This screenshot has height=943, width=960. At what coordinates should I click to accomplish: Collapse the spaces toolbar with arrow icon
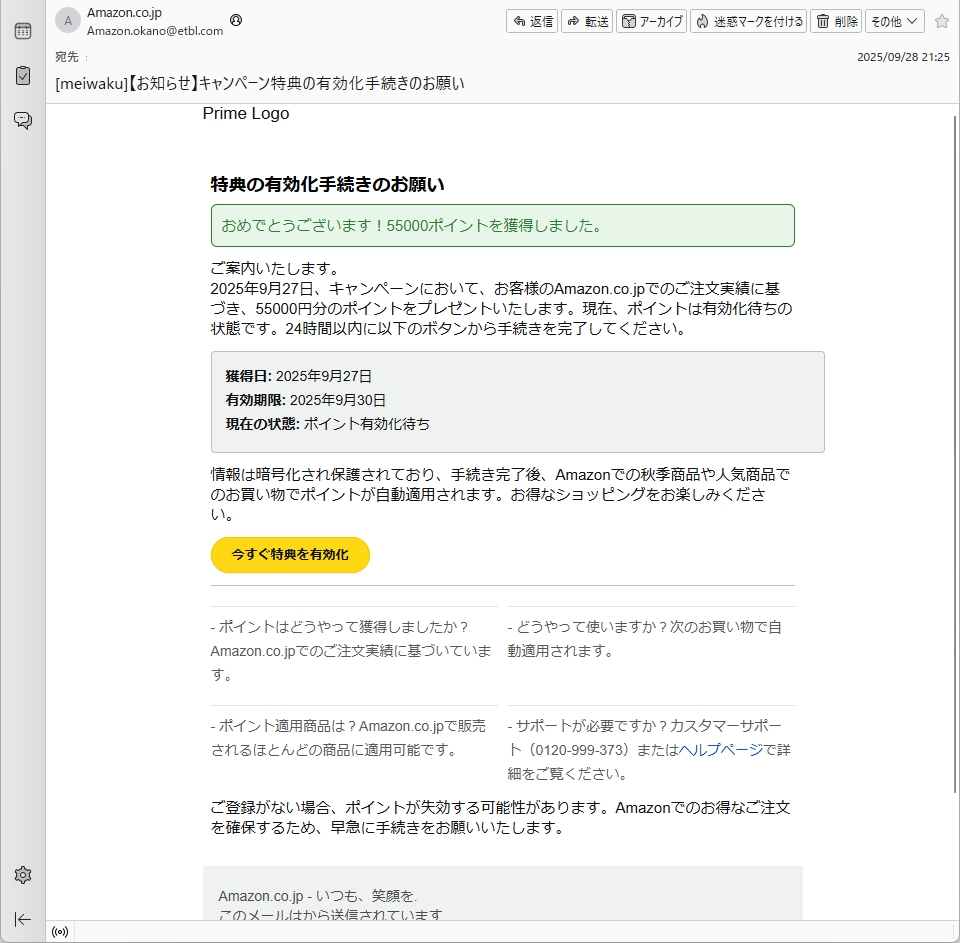click(22, 919)
